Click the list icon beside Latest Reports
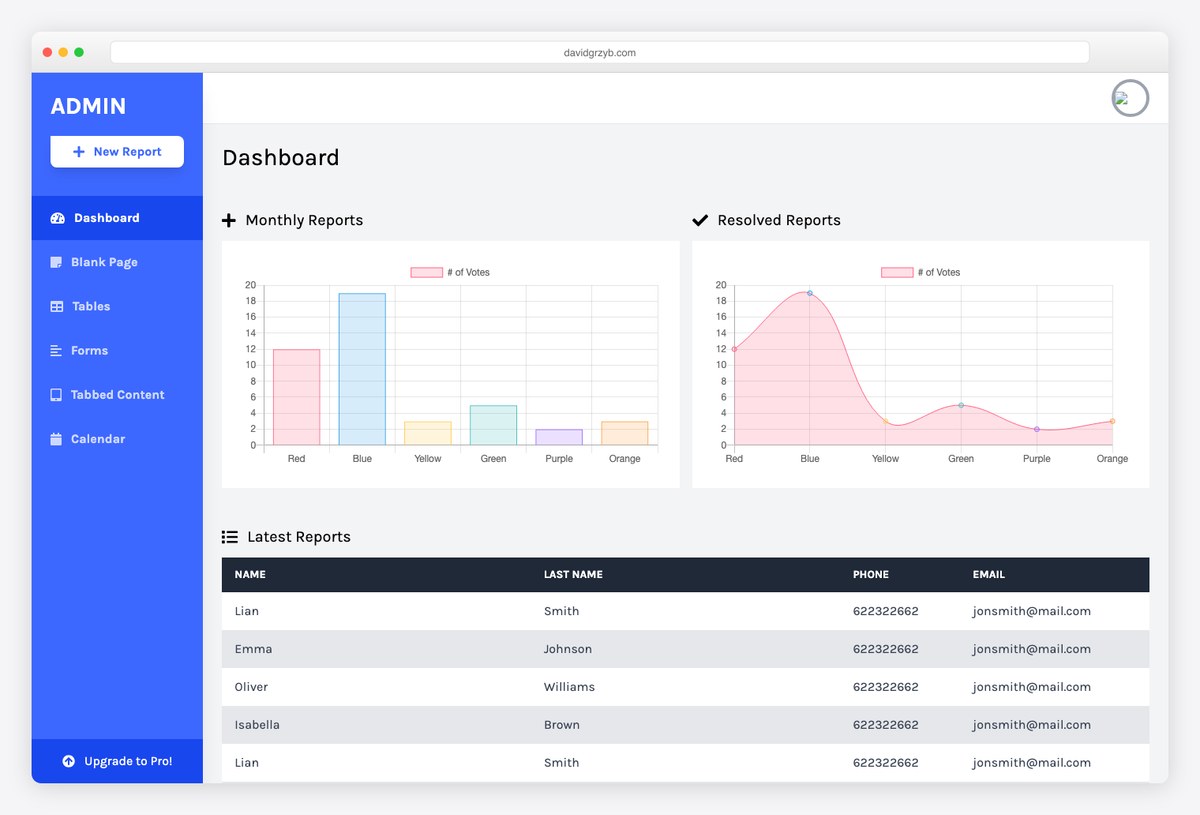The height and width of the screenshot is (815, 1200). pos(229,537)
